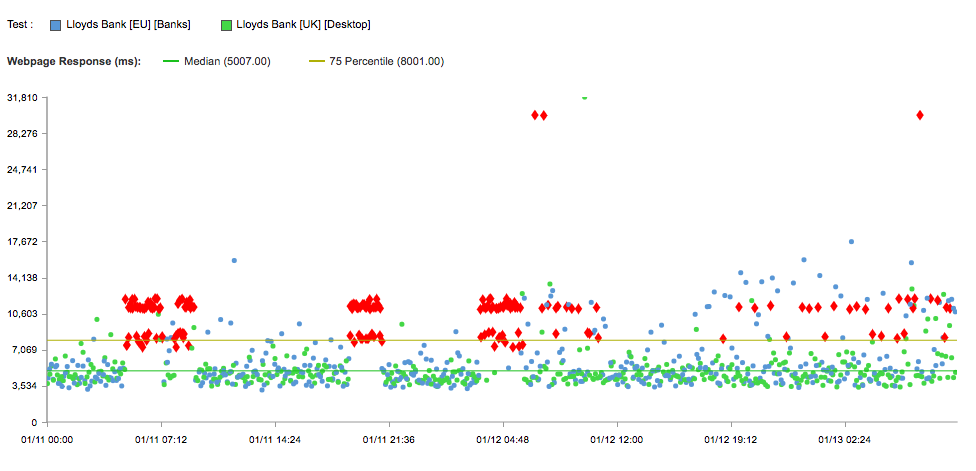
Task: Click the 3,534 y-axis value
Action: point(27,386)
